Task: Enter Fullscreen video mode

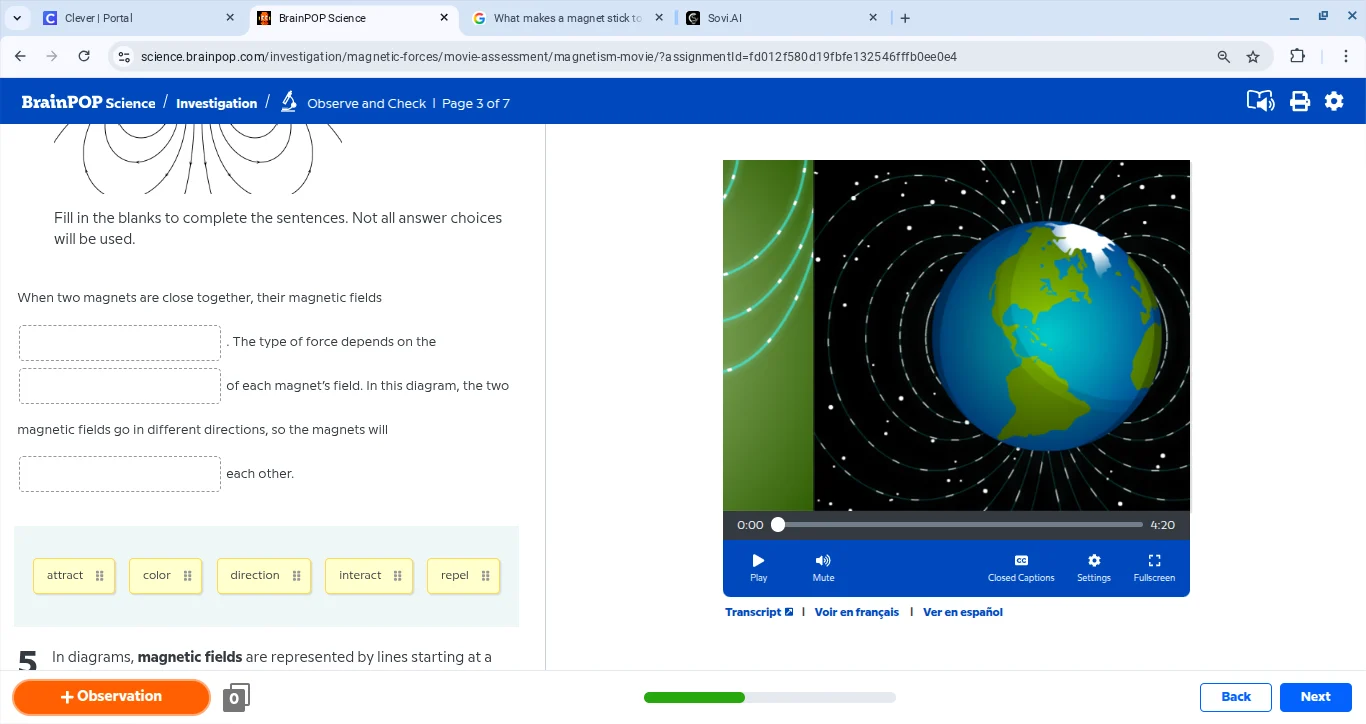Action: [x=1154, y=567]
